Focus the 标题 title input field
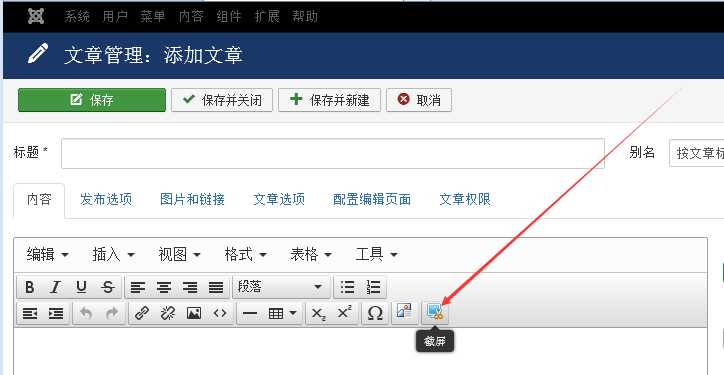The height and width of the screenshot is (375, 724). (333, 153)
